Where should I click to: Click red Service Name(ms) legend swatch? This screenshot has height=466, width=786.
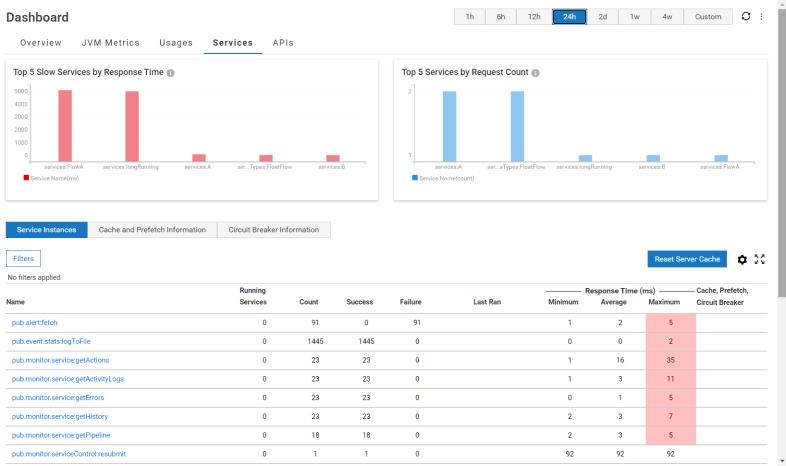click(25, 178)
